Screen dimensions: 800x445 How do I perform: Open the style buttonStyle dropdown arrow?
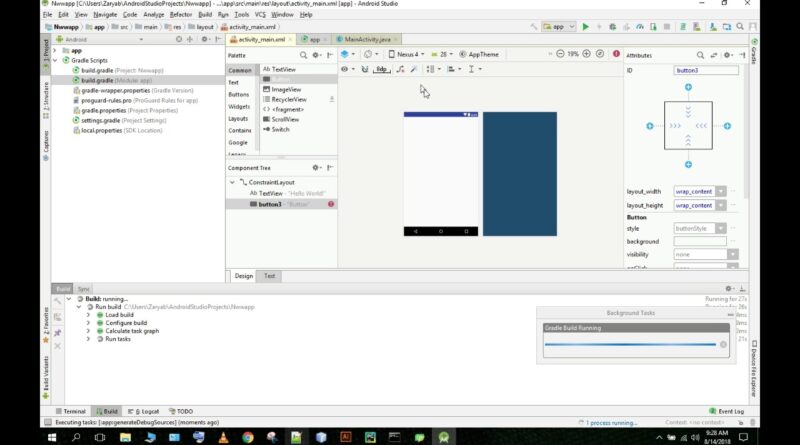[x=720, y=229]
